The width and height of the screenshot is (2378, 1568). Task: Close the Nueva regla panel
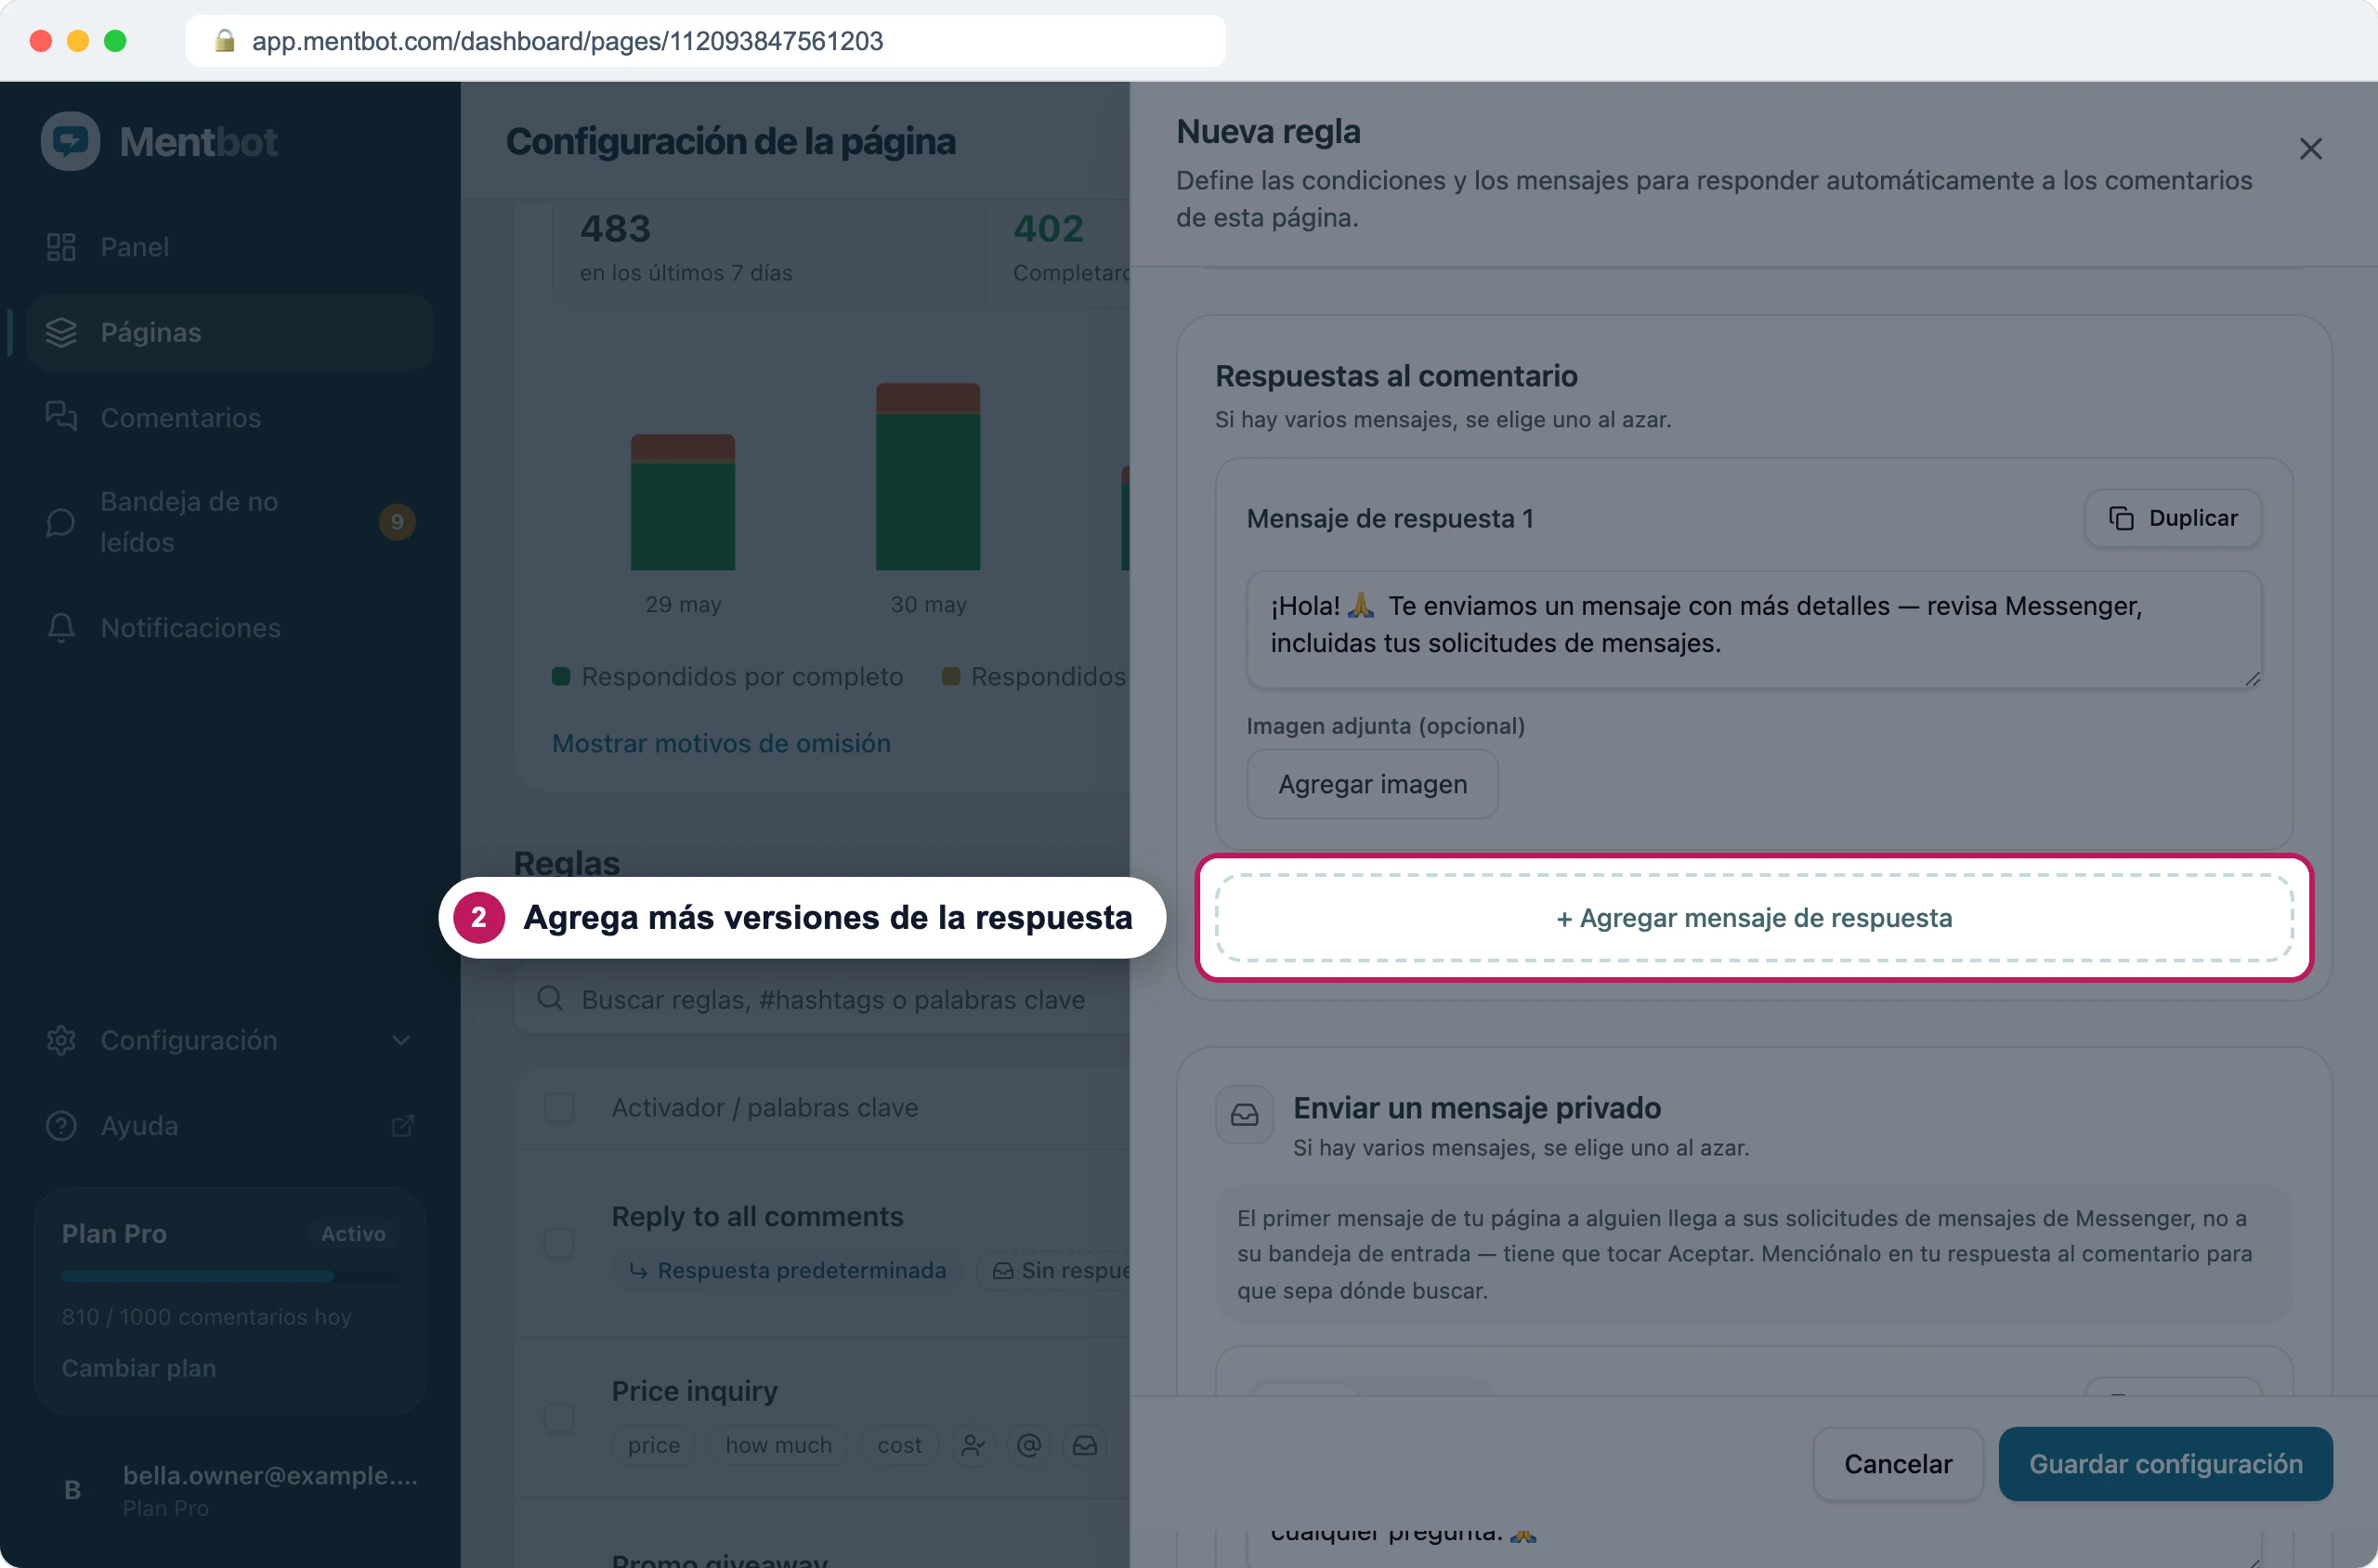tap(2310, 149)
